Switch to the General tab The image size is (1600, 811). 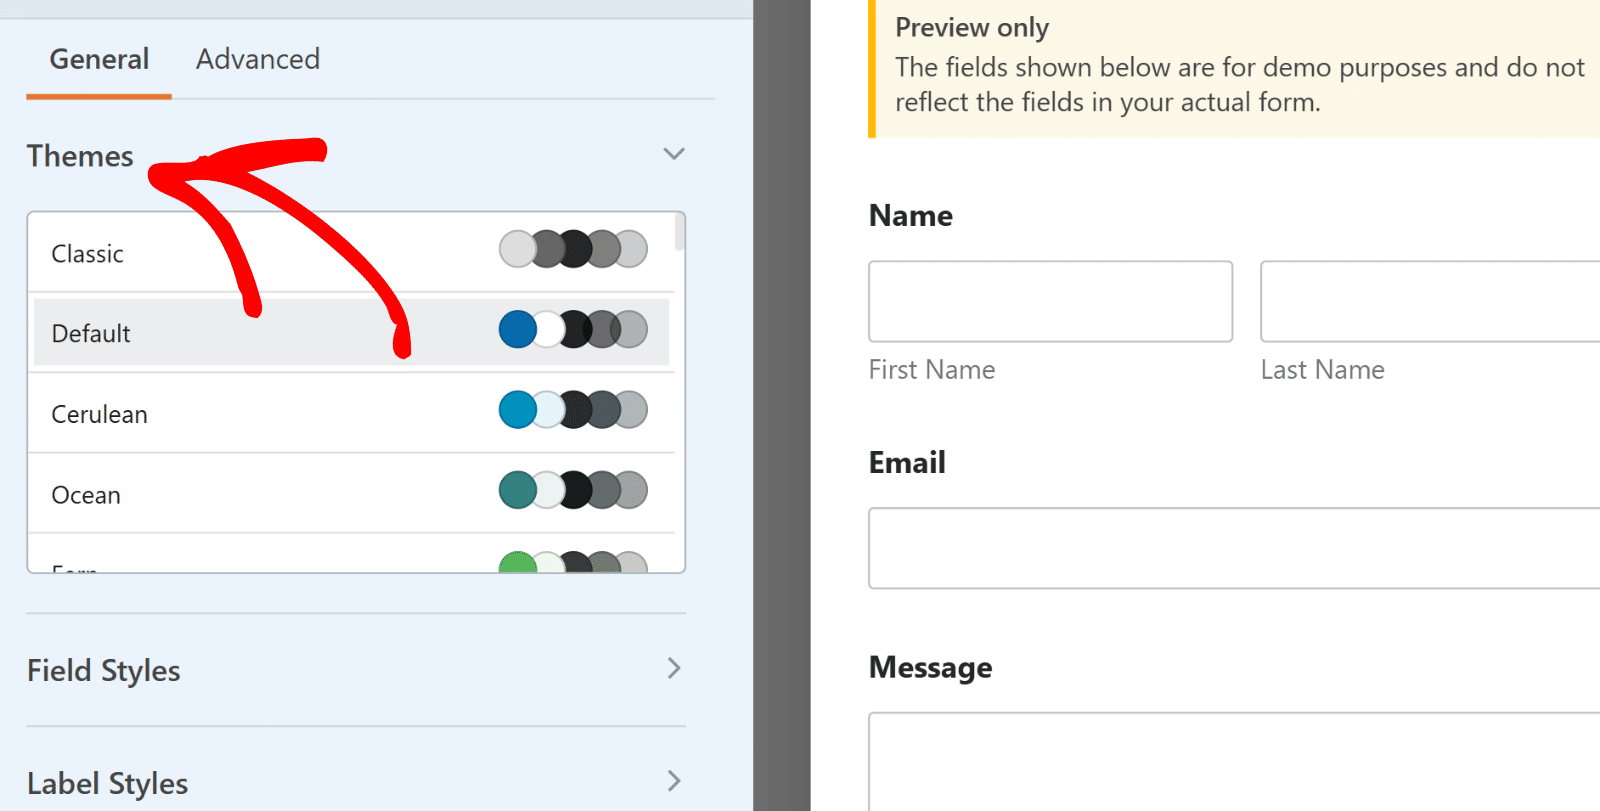click(98, 59)
